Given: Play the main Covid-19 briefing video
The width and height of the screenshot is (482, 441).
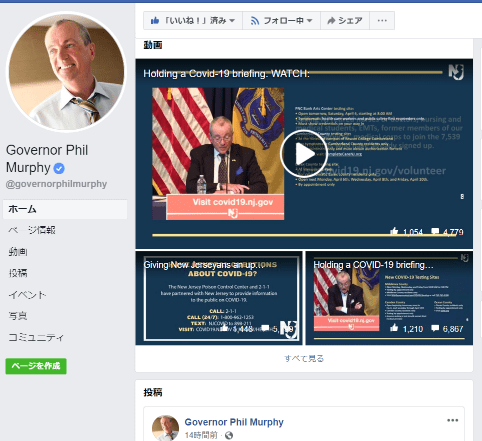Looking at the screenshot, I should pyautogui.click(x=304, y=154).
